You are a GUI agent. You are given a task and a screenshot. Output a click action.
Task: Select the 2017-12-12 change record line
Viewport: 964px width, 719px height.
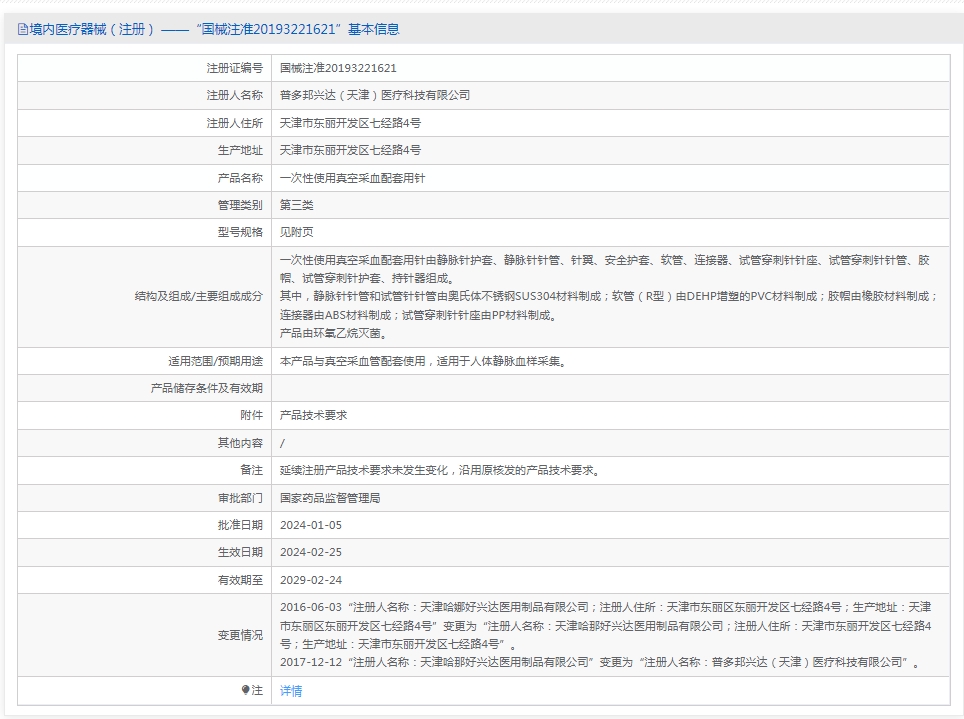(599, 662)
